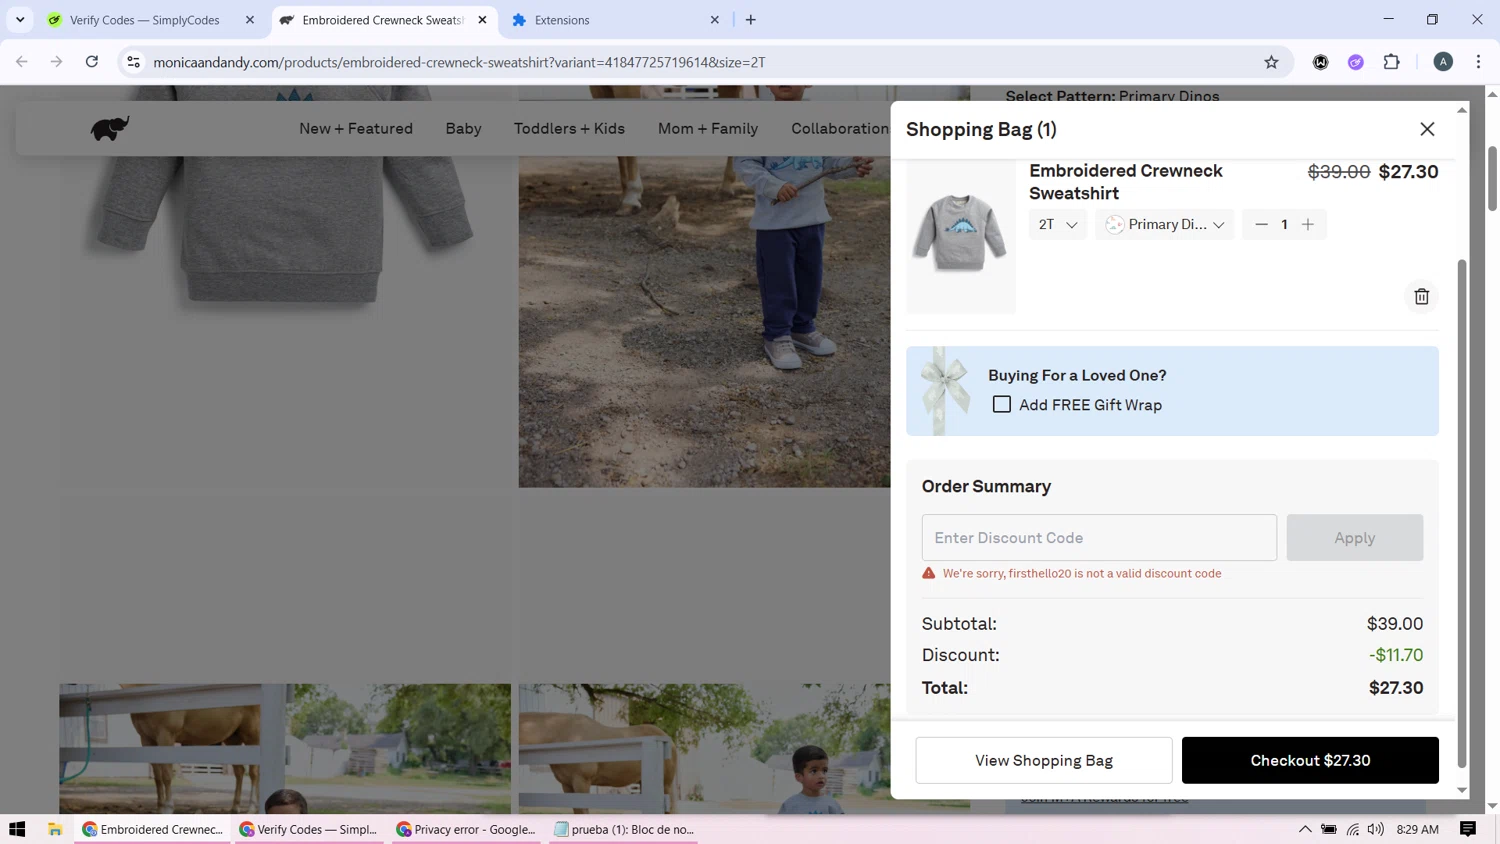1500x844 pixels.
Task: Open a new browser tab
Action: 750,20
